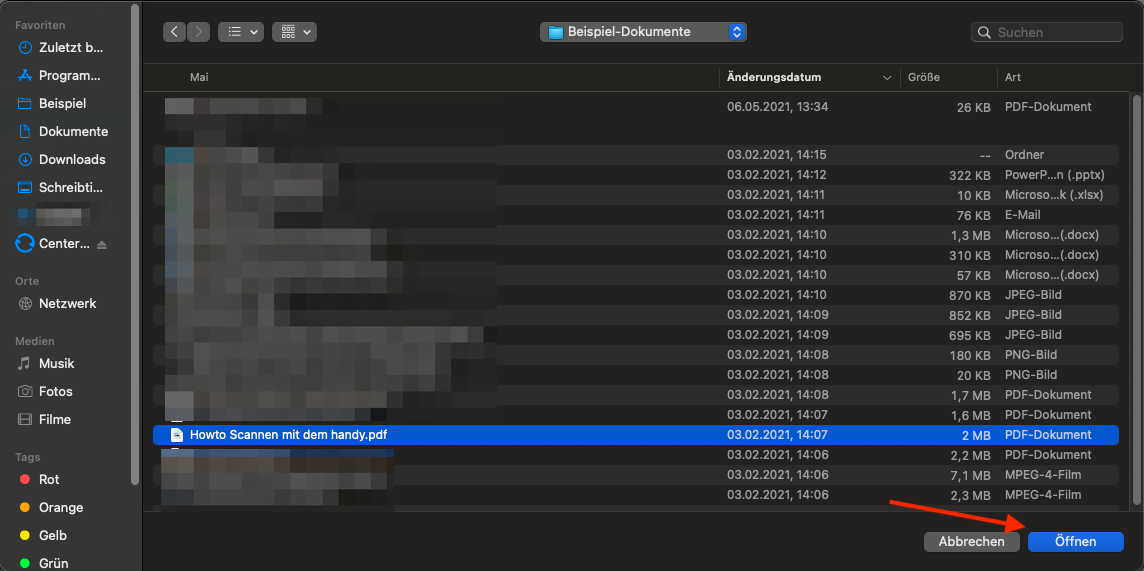Open the grouping options dropdown

click(x=294, y=31)
